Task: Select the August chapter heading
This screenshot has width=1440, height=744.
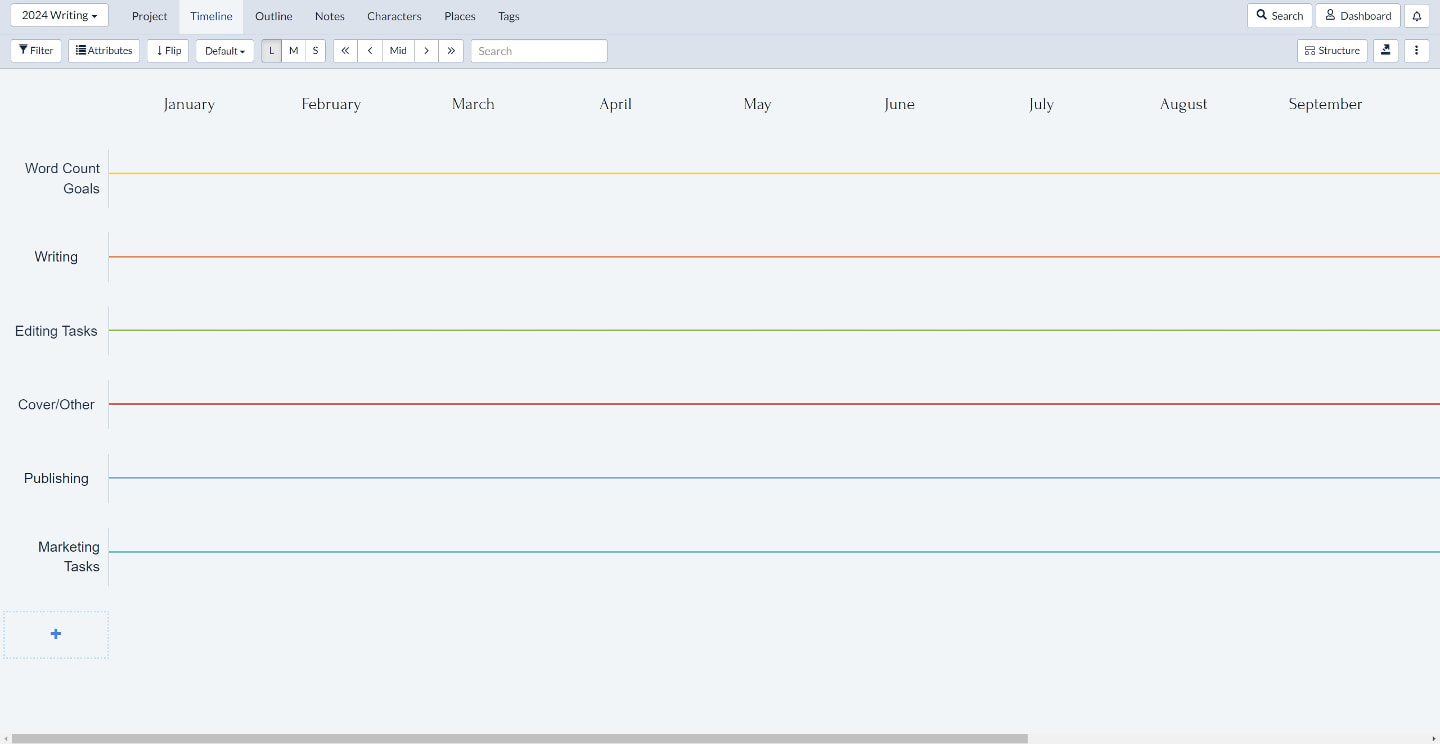Action: pyautogui.click(x=1184, y=104)
